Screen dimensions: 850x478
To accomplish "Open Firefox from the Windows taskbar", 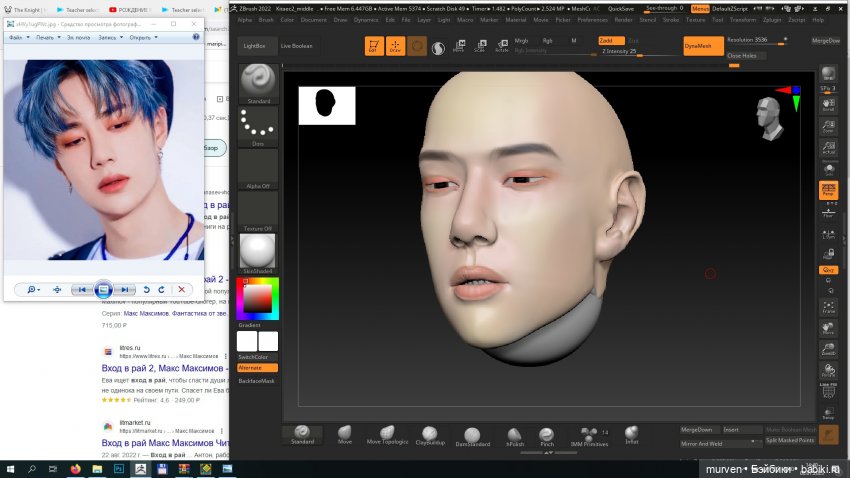I will point(75,469).
